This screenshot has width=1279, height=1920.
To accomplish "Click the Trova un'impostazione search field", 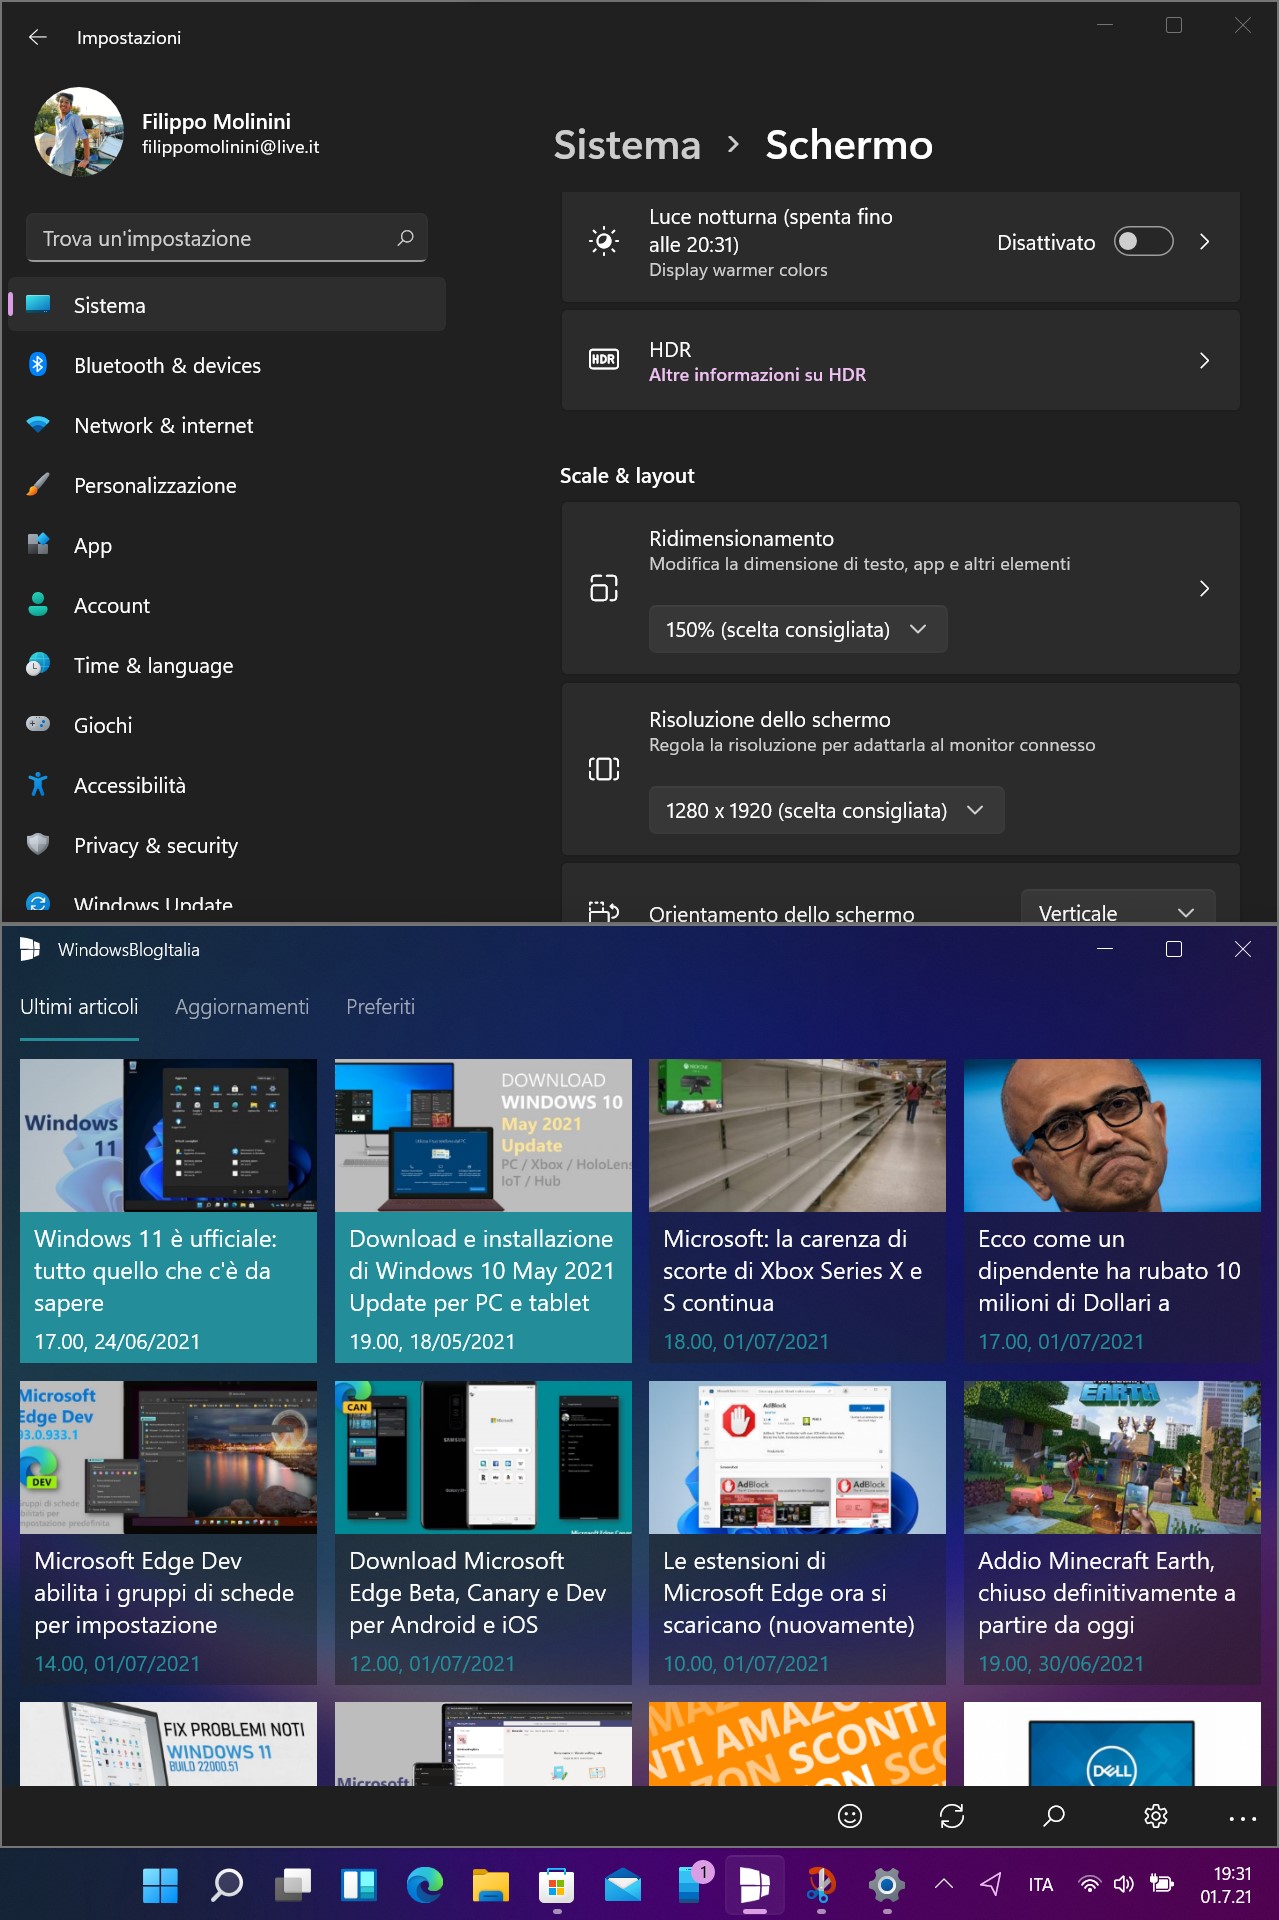I will 227,238.
